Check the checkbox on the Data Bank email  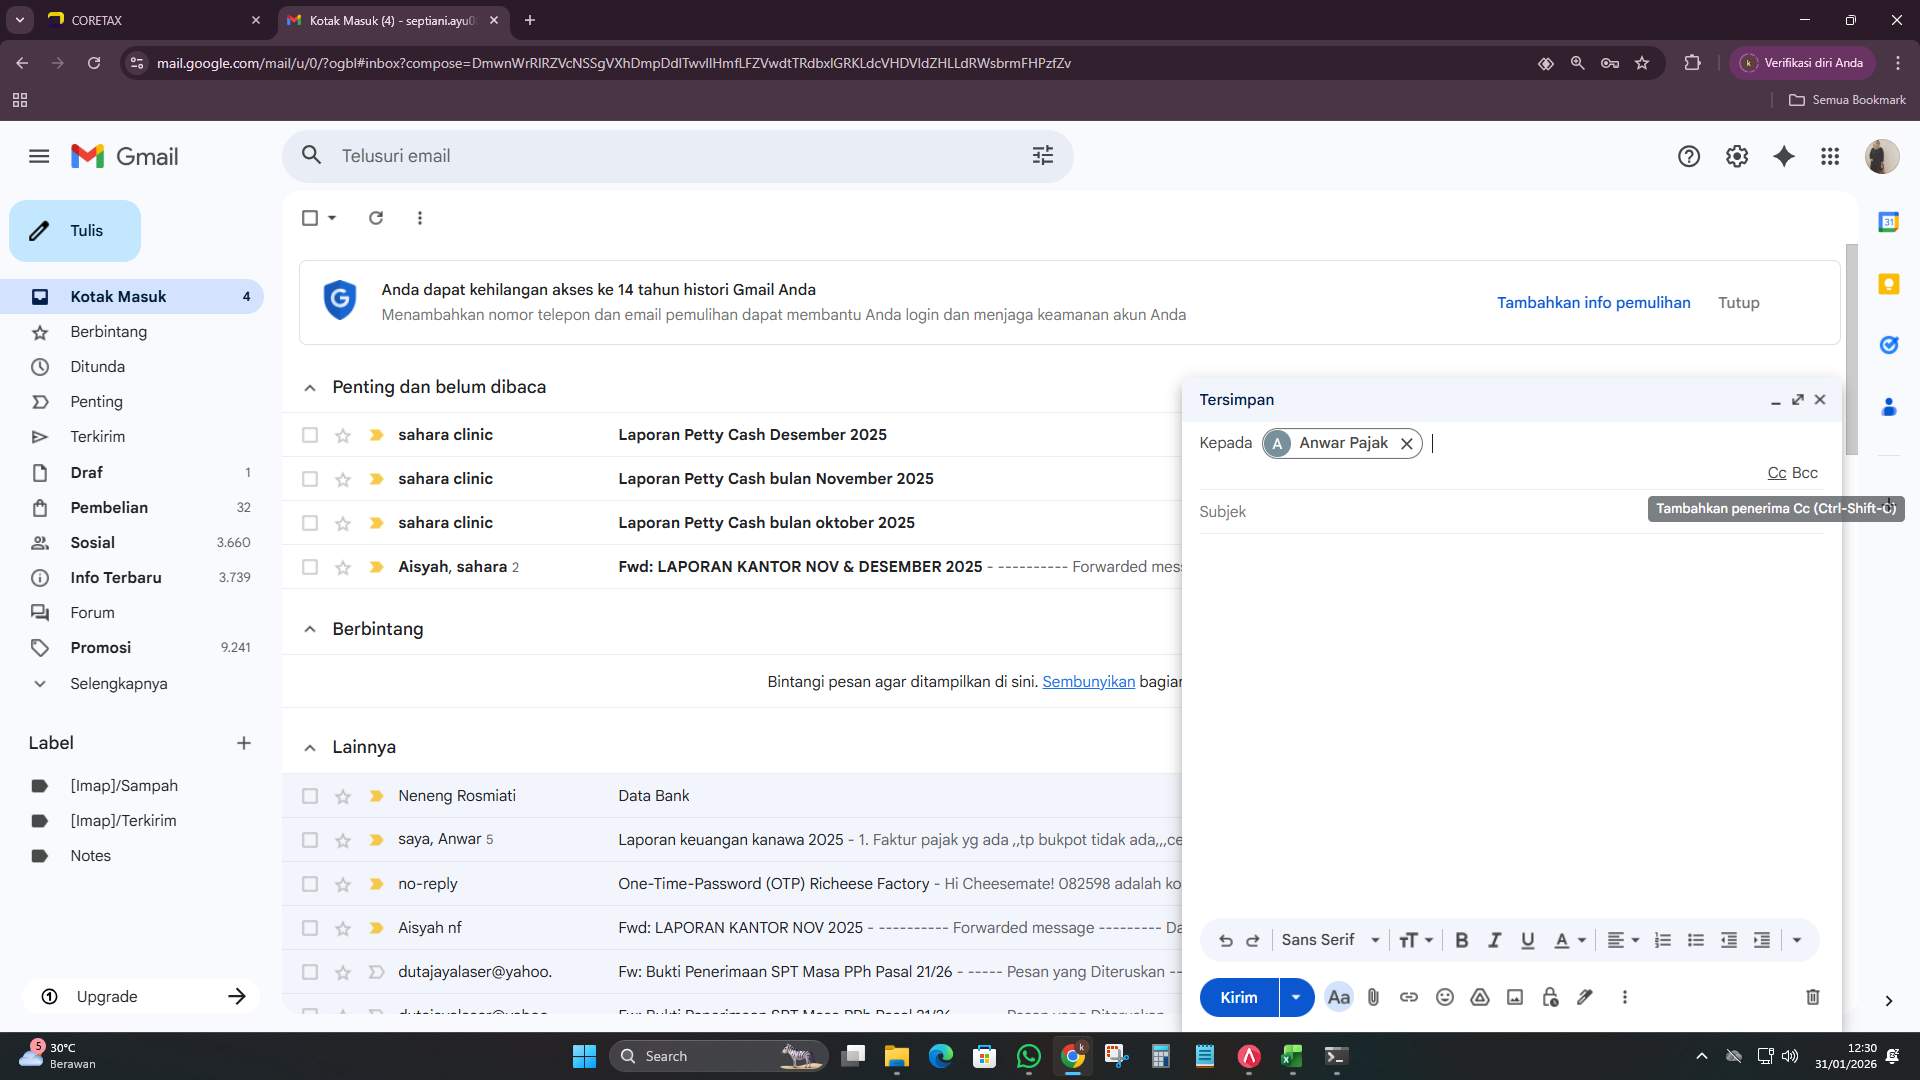(x=310, y=796)
